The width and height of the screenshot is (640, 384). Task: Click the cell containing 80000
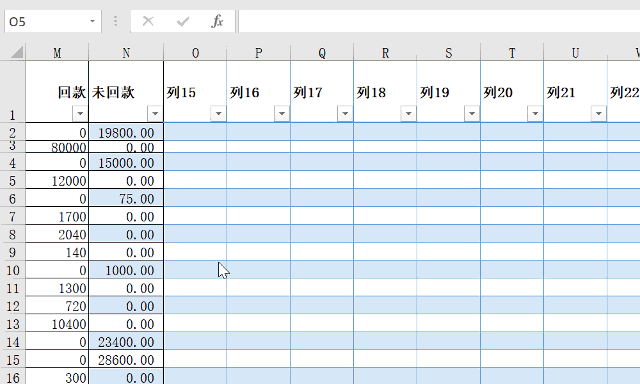pyautogui.click(x=57, y=147)
